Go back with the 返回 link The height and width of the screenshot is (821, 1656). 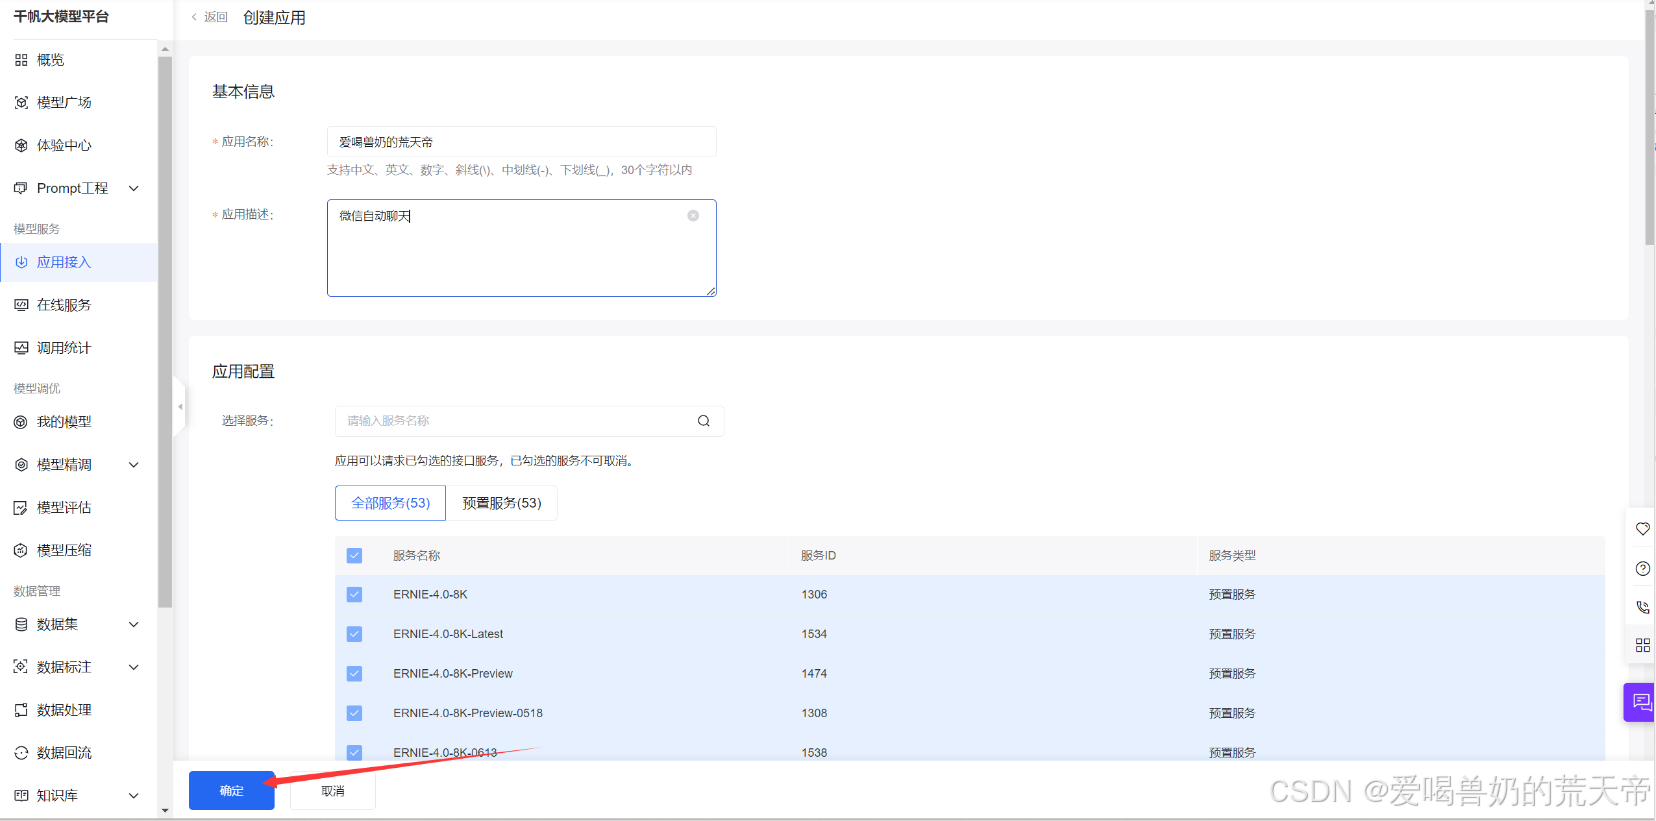(210, 17)
